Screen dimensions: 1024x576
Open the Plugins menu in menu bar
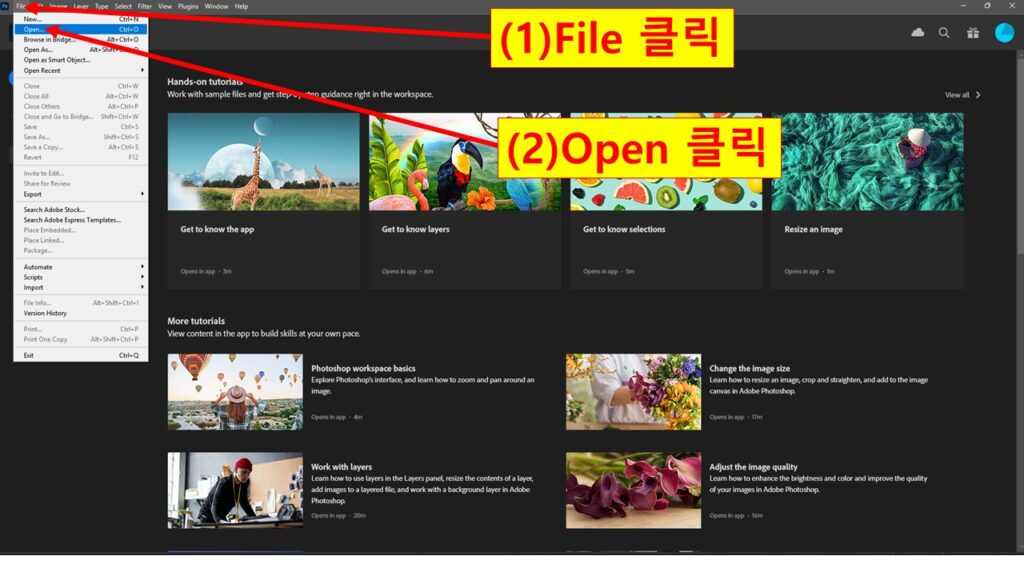click(188, 6)
